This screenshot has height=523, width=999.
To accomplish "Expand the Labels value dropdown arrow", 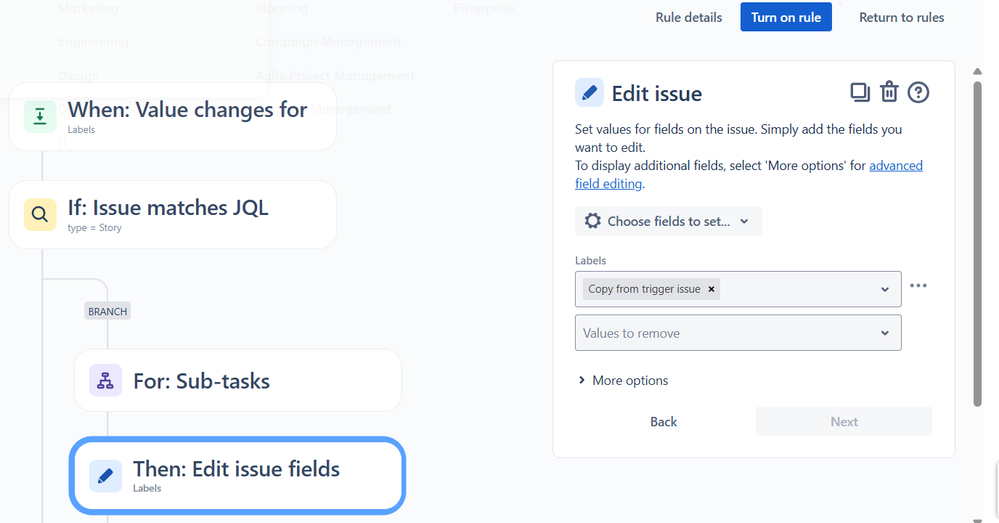I will coord(885,289).
